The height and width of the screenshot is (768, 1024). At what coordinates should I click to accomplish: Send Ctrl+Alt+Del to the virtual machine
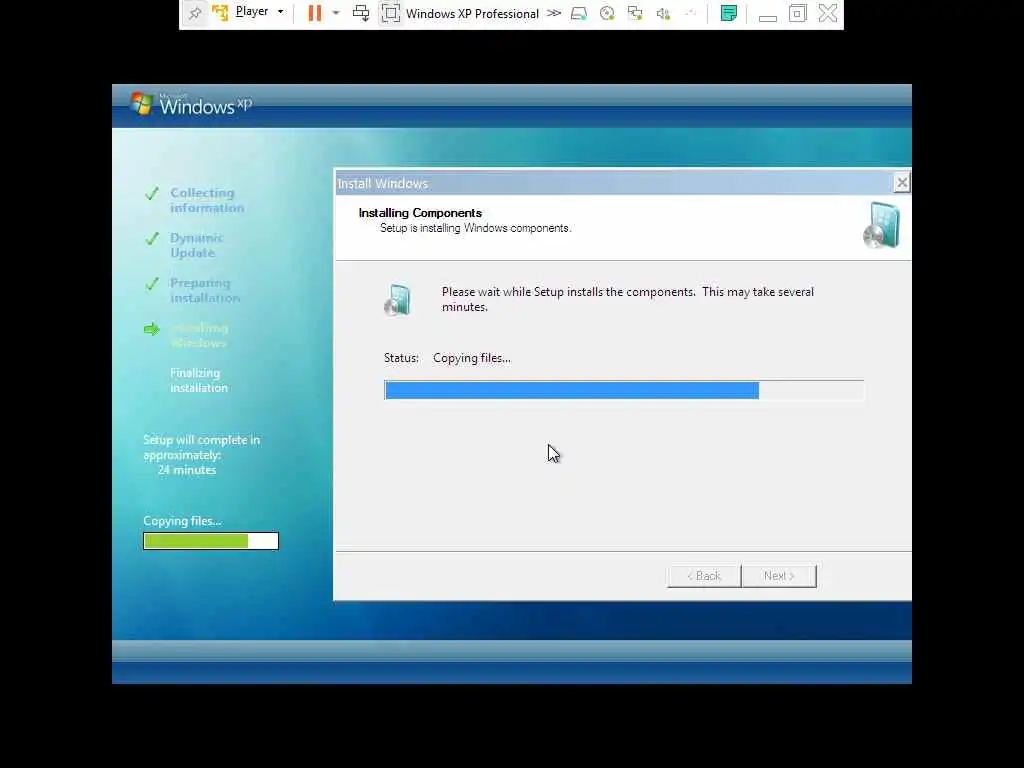point(360,13)
